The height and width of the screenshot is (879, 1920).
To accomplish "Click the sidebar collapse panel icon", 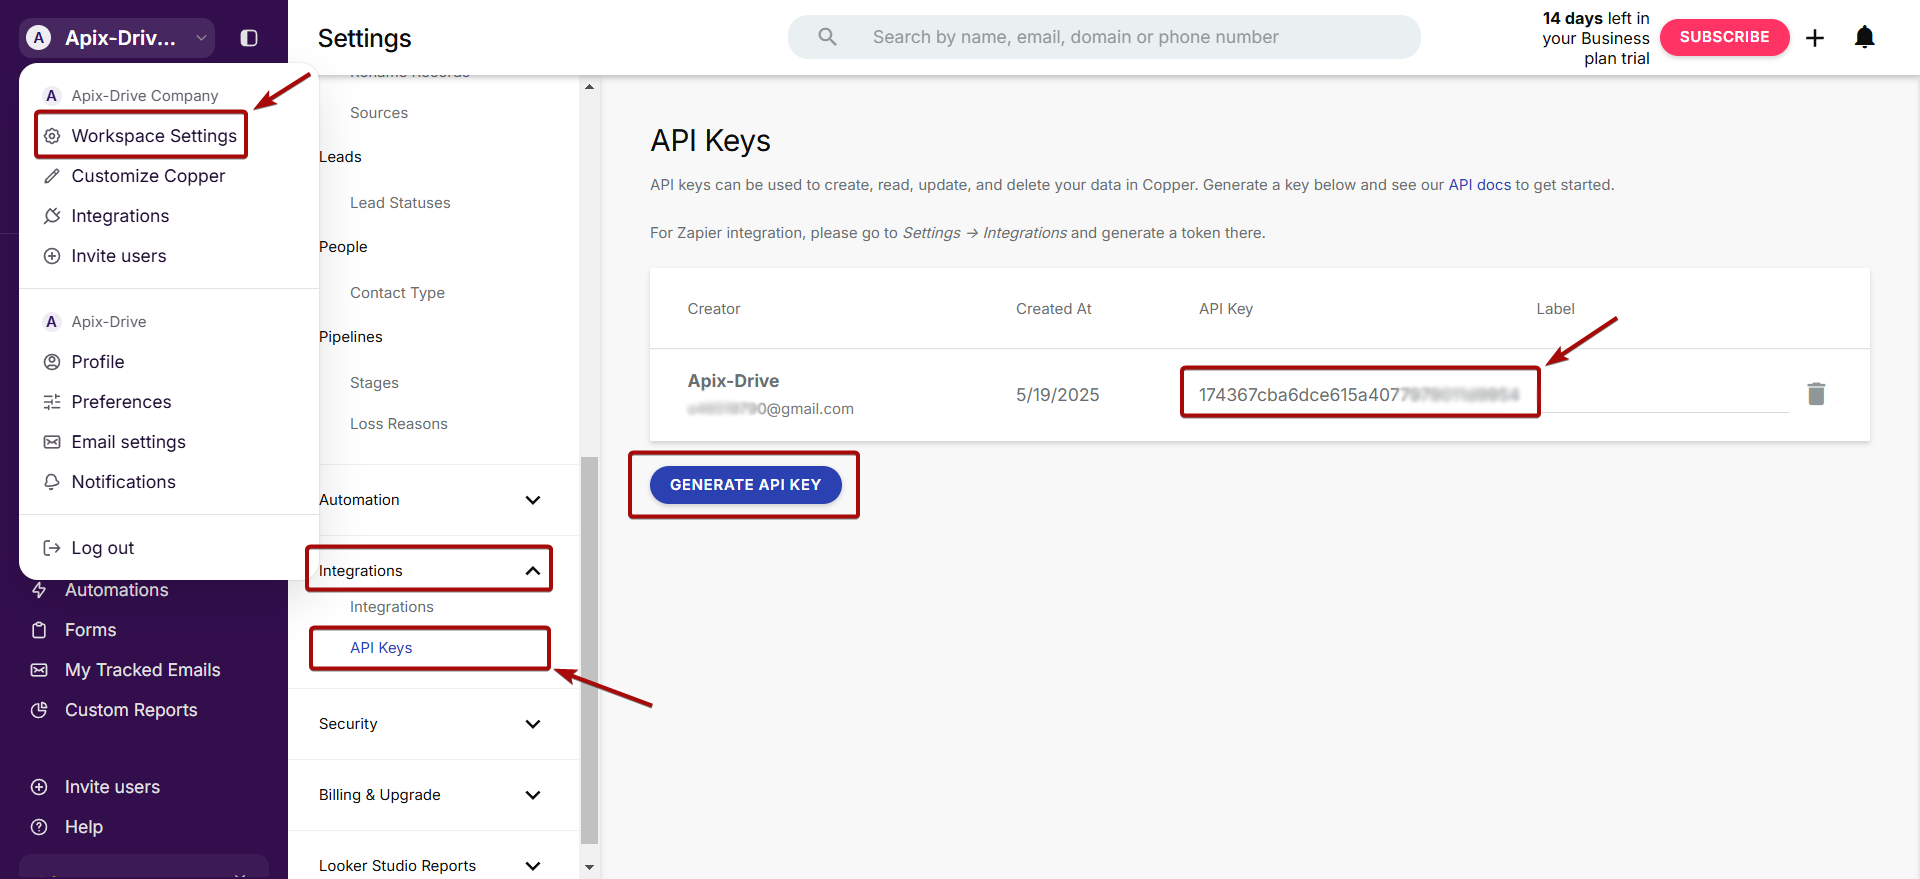I will [x=249, y=38].
